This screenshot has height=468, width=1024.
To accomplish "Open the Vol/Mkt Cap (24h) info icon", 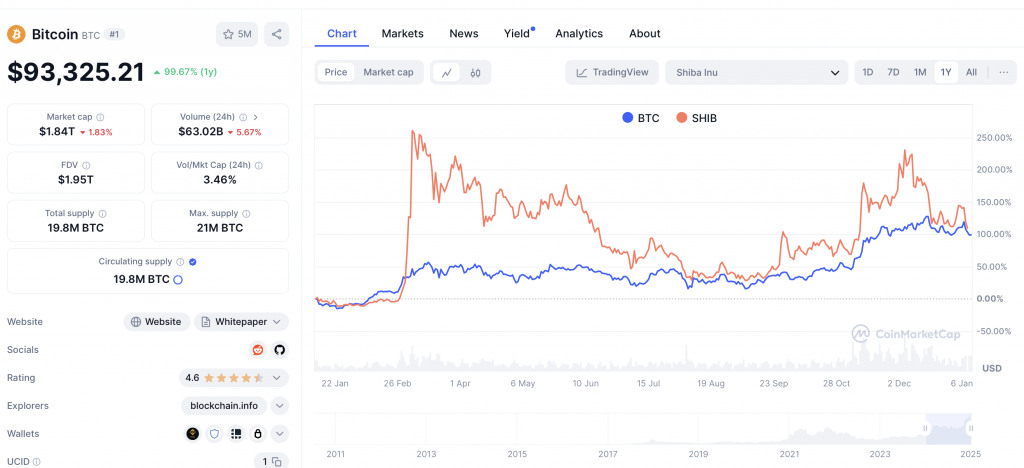I will coord(259,166).
